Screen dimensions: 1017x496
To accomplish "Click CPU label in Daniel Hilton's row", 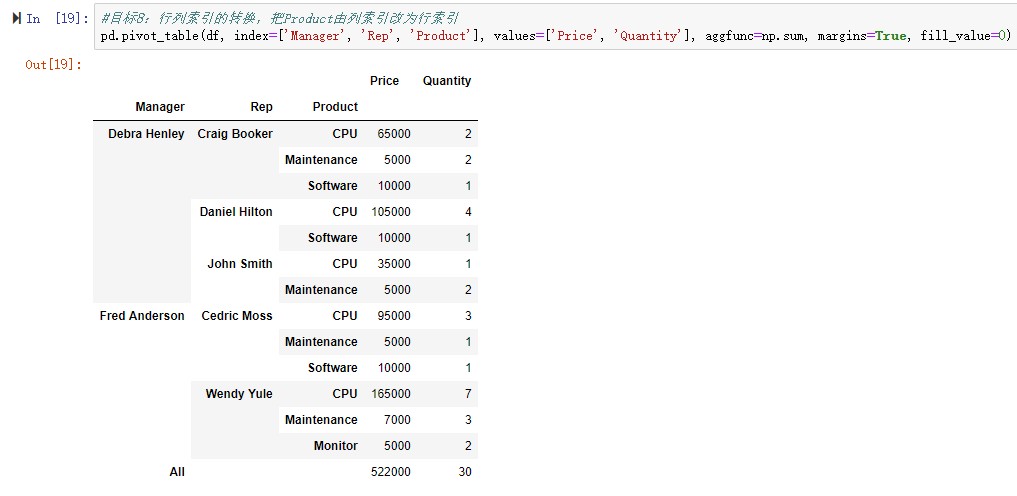I will pos(345,211).
